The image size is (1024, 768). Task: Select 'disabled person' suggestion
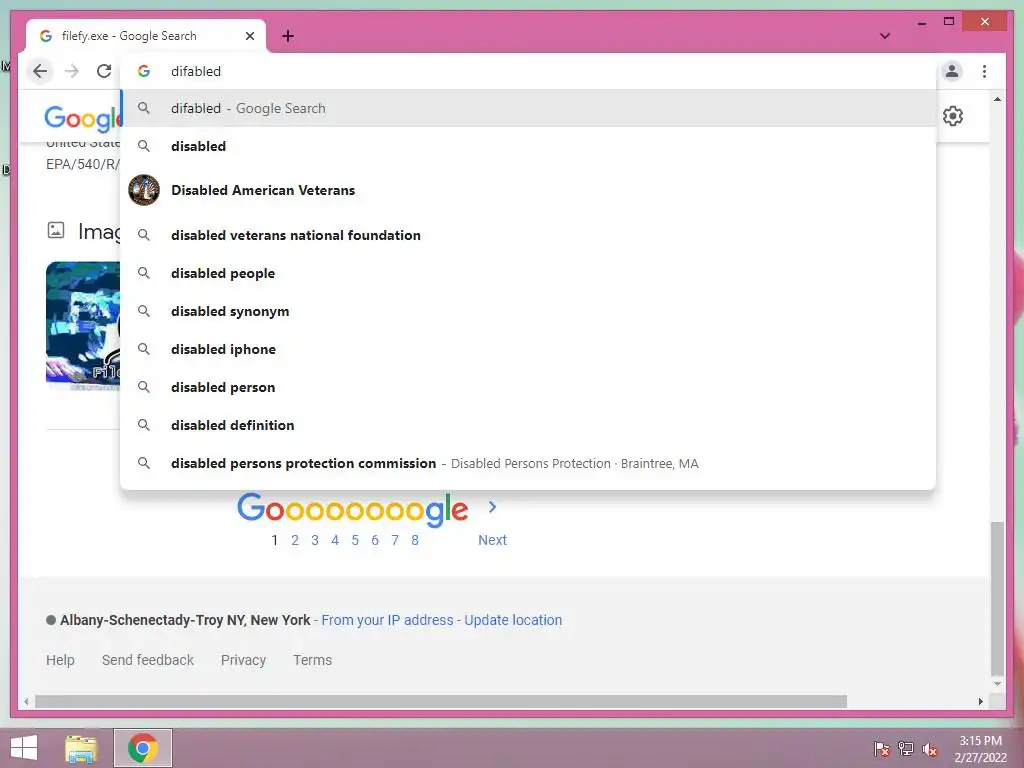tap(528, 387)
